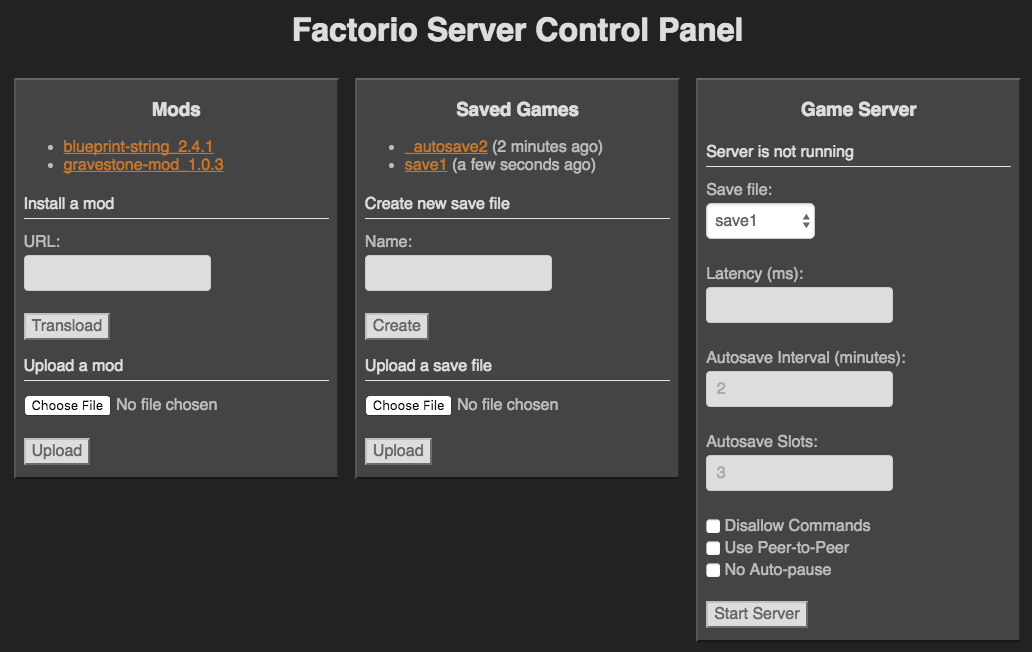Enable the Disallow Commands checkbox
Viewport: 1032px width, 652px height.
pyautogui.click(x=713, y=526)
